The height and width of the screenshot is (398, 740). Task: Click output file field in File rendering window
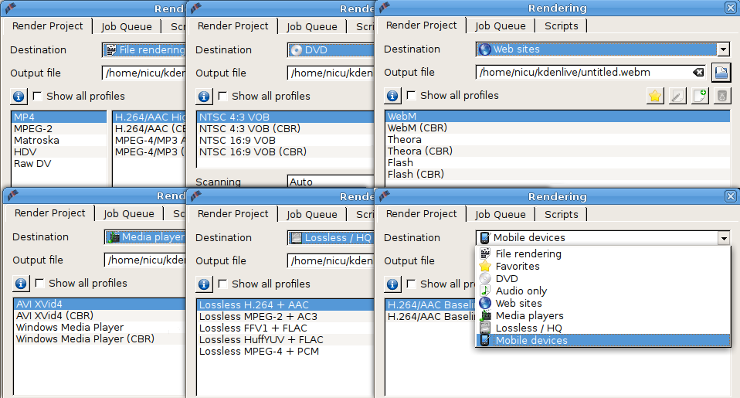tap(144, 73)
